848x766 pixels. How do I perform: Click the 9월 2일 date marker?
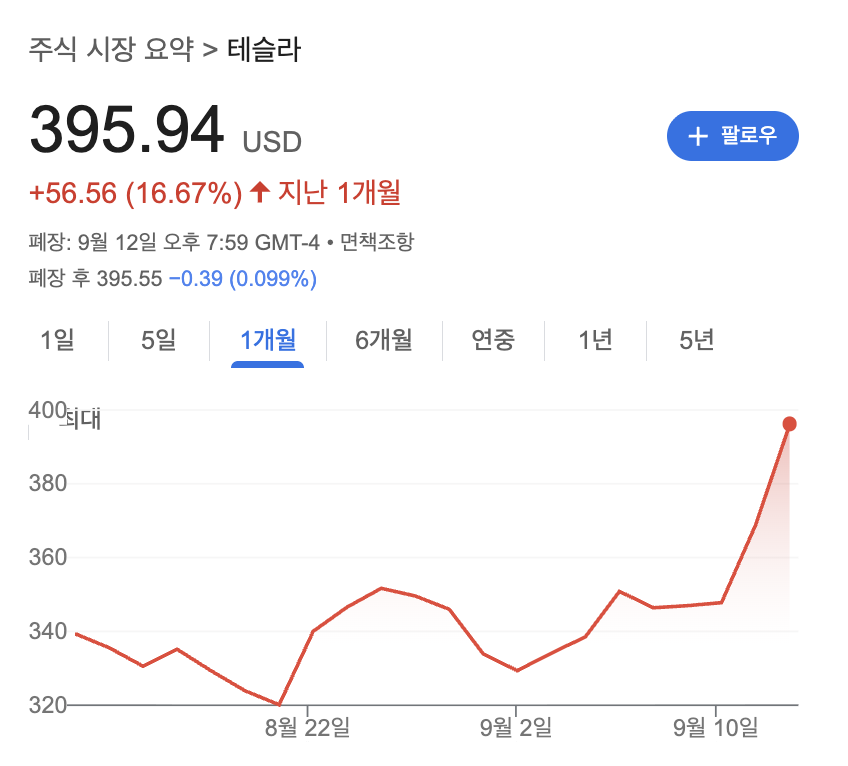coord(516,729)
